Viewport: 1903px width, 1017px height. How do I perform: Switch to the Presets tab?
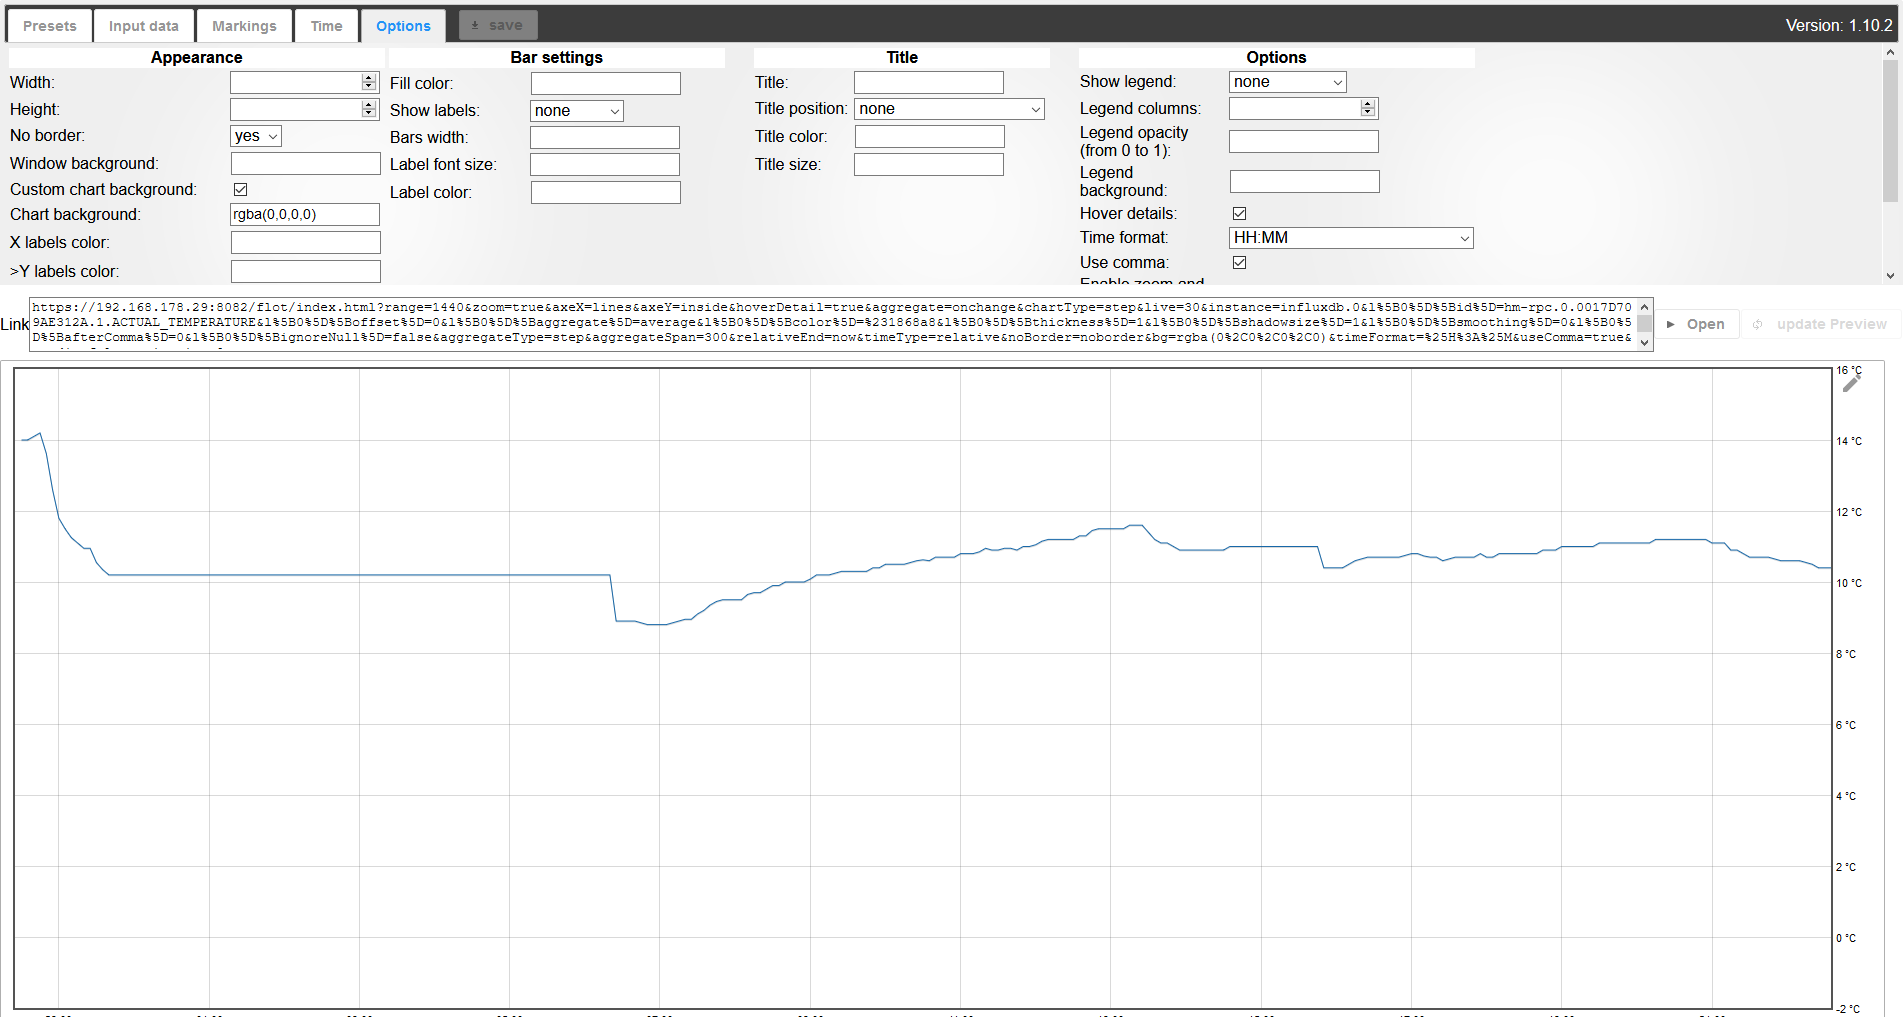point(50,26)
